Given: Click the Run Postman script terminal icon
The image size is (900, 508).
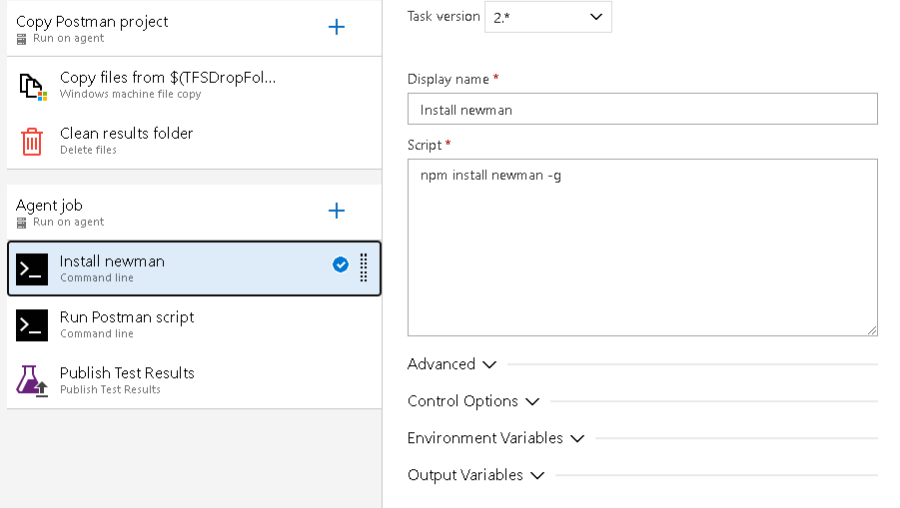Looking at the screenshot, I should click(x=32, y=325).
